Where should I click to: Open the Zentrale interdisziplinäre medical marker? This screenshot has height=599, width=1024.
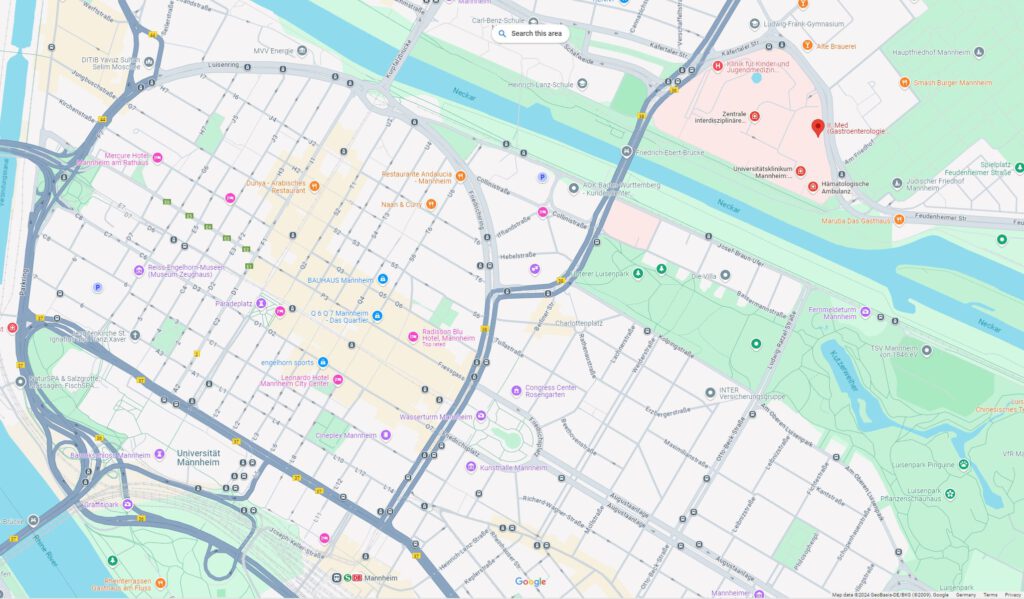pos(754,116)
